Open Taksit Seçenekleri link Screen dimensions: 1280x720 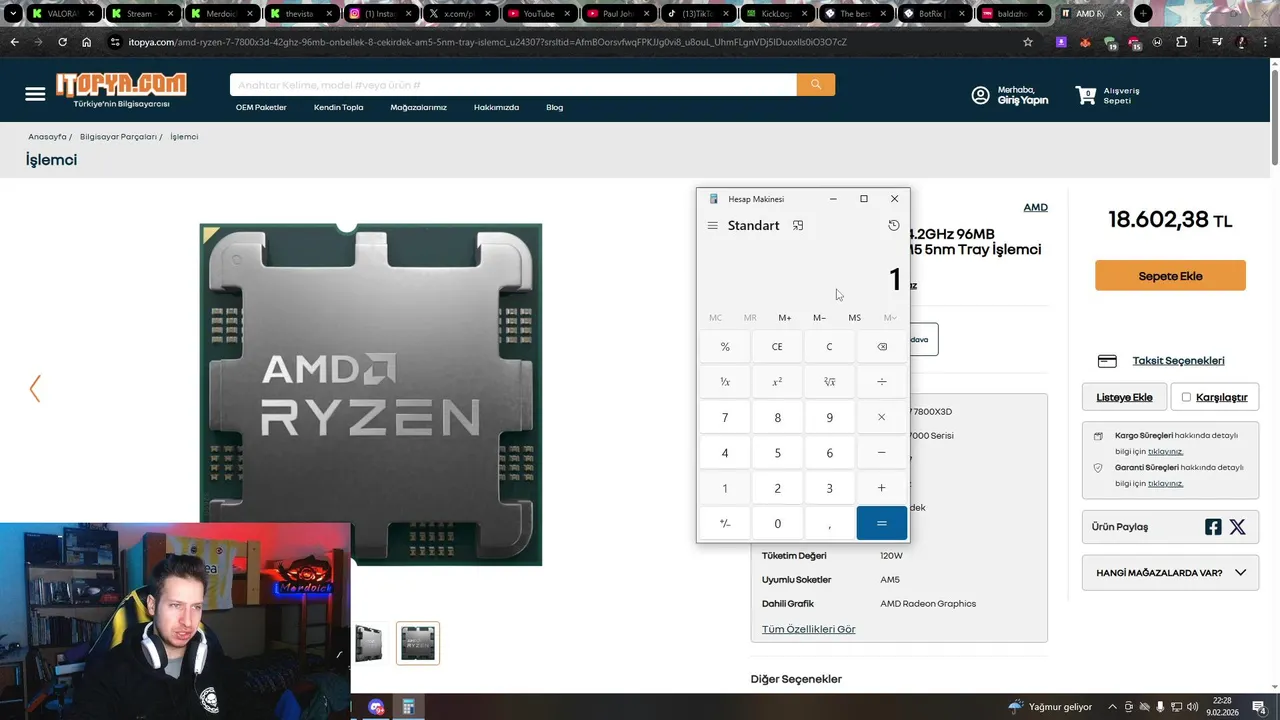[1178, 361]
